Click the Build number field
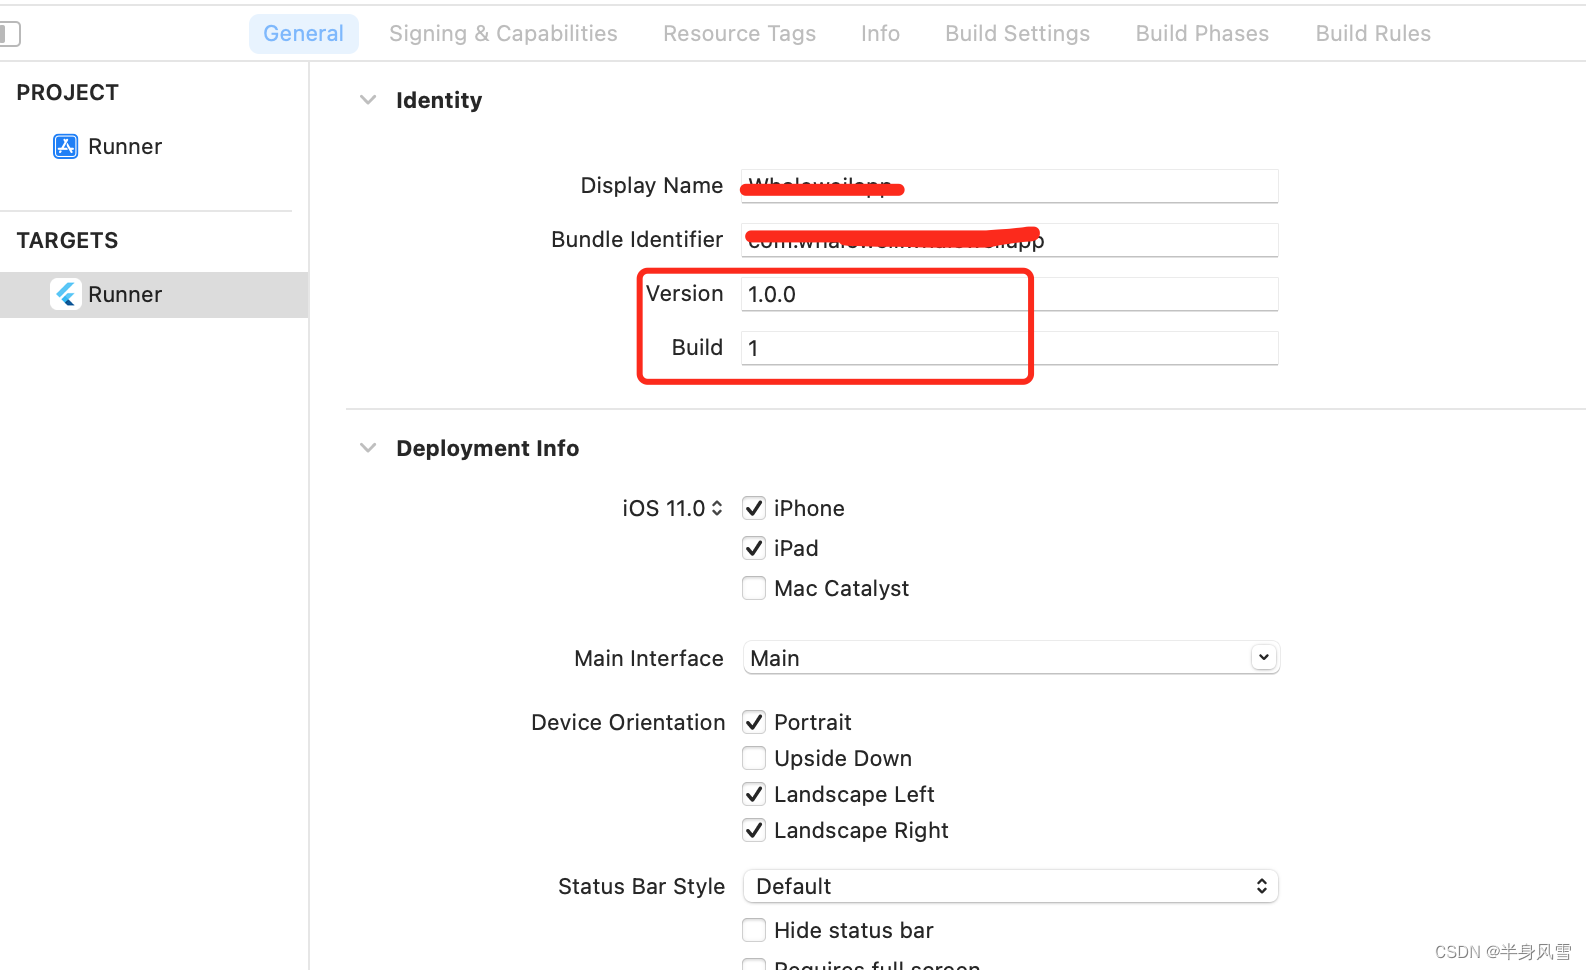This screenshot has height=970, width=1586. [1008, 349]
